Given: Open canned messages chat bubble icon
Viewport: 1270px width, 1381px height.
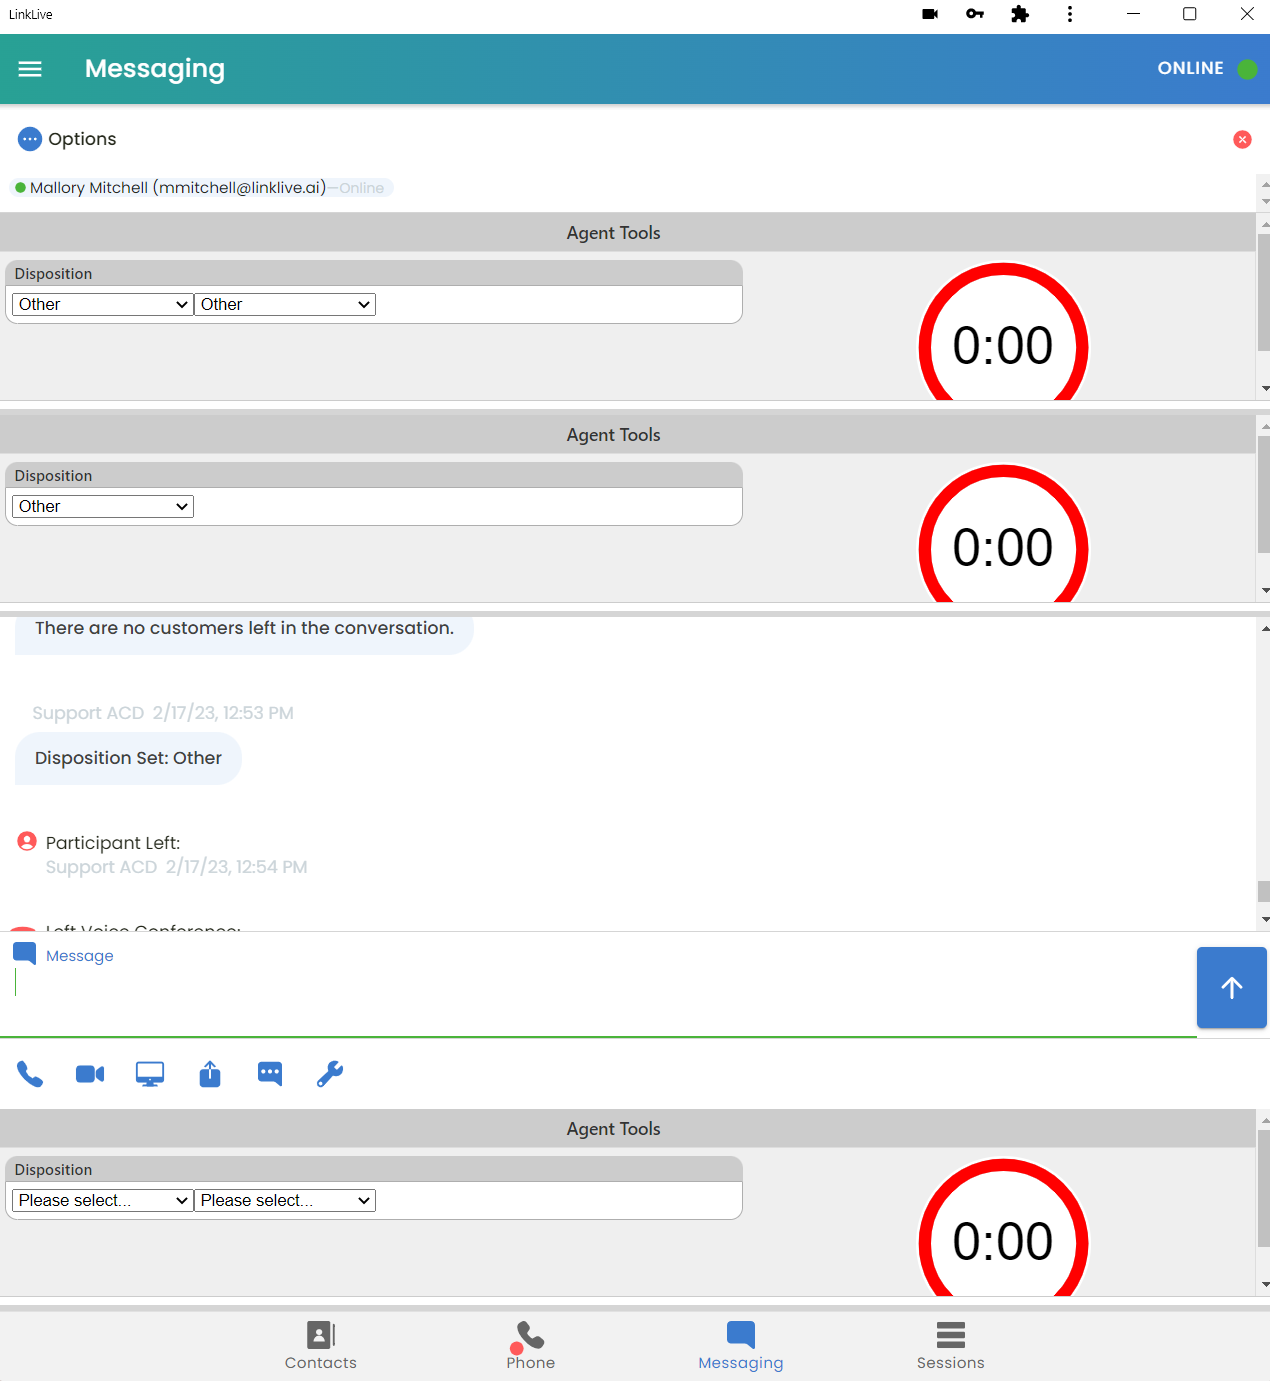Looking at the screenshot, I should point(270,1074).
